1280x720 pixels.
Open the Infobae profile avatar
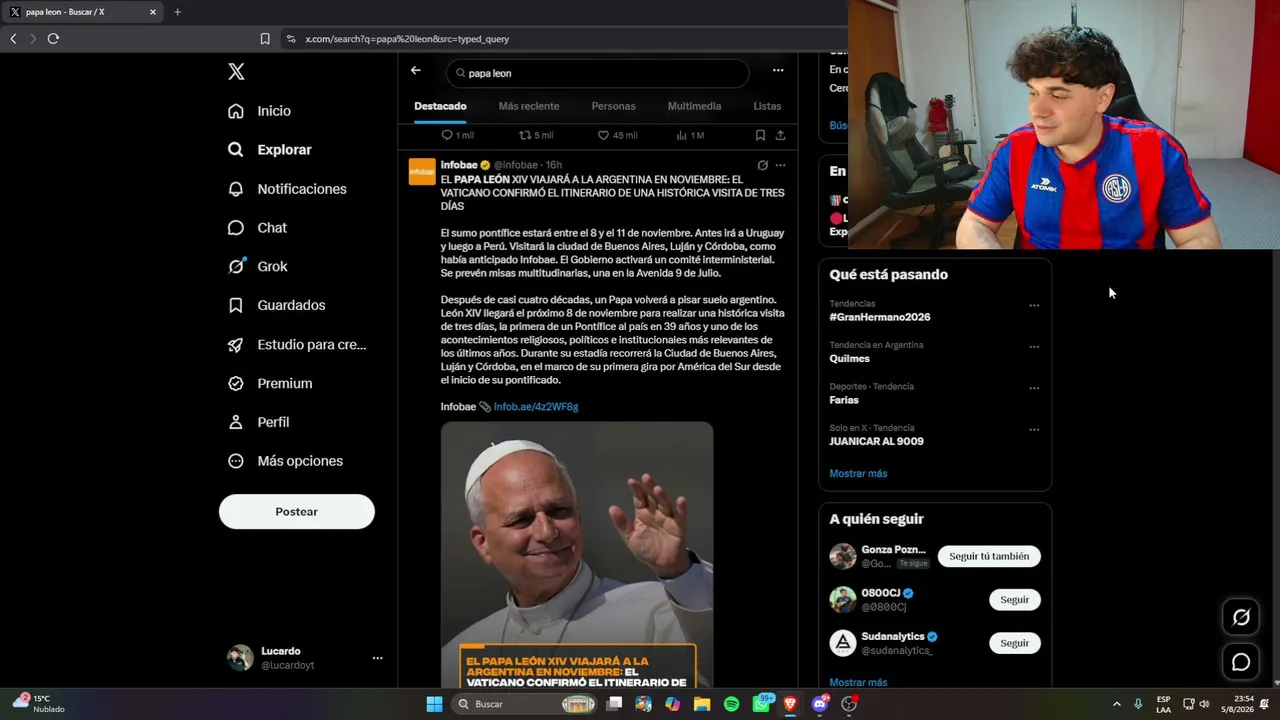pyautogui.click(x=422, y=172)
